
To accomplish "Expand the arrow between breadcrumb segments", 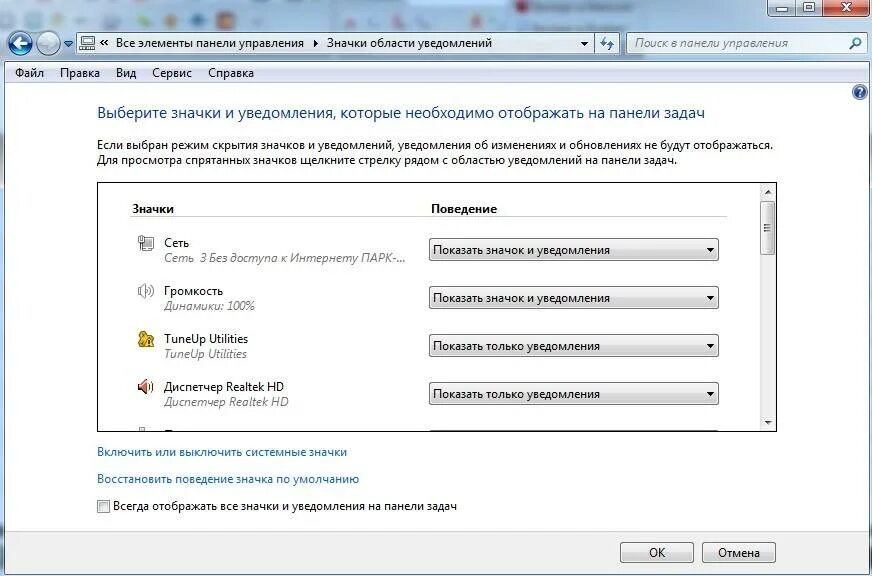I will 315,43.
